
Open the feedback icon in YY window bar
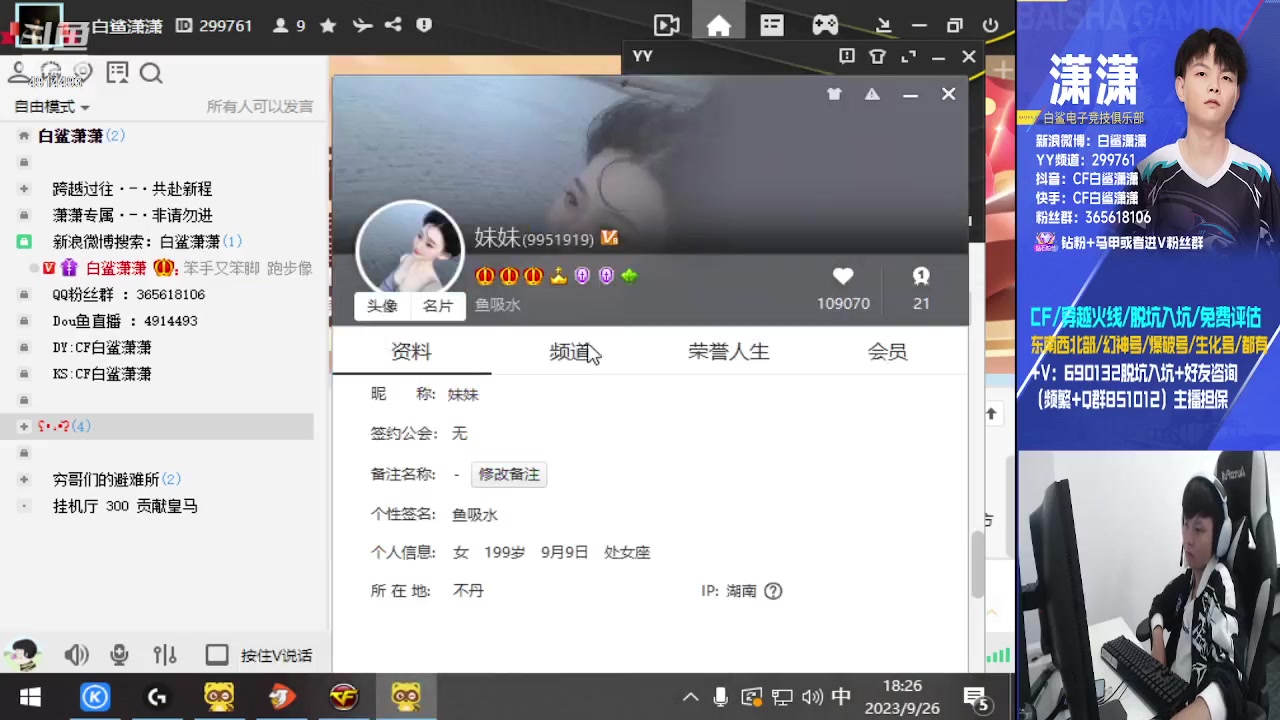click(847, 57)
